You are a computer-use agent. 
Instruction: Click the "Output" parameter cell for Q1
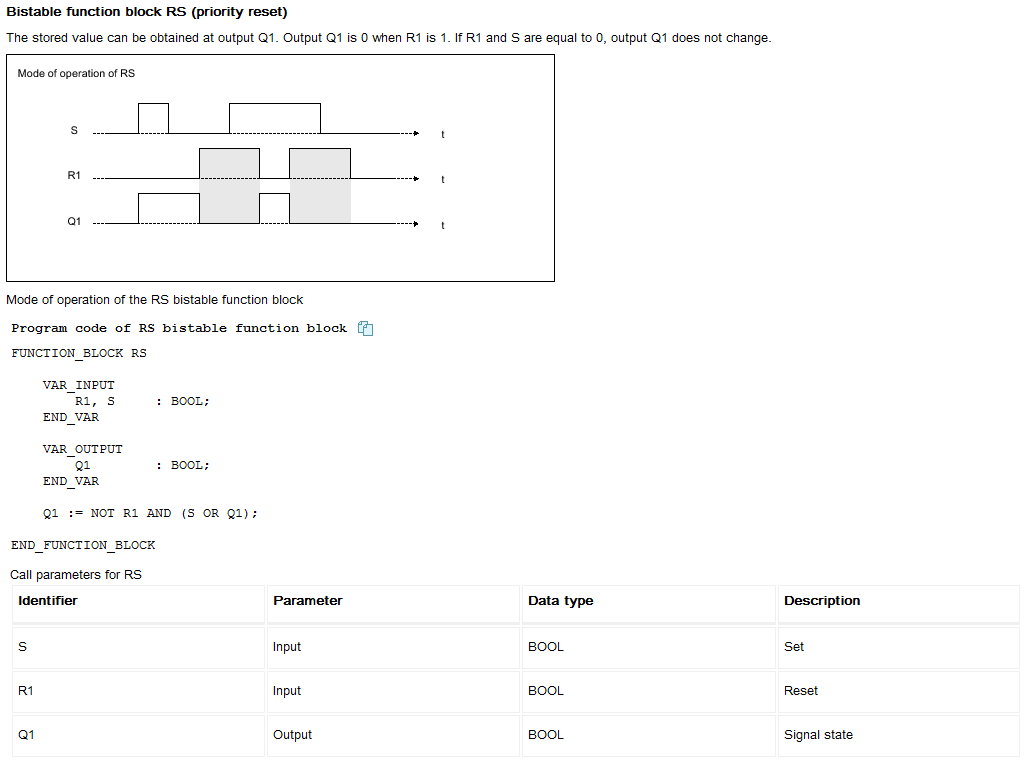coord(293,735)
